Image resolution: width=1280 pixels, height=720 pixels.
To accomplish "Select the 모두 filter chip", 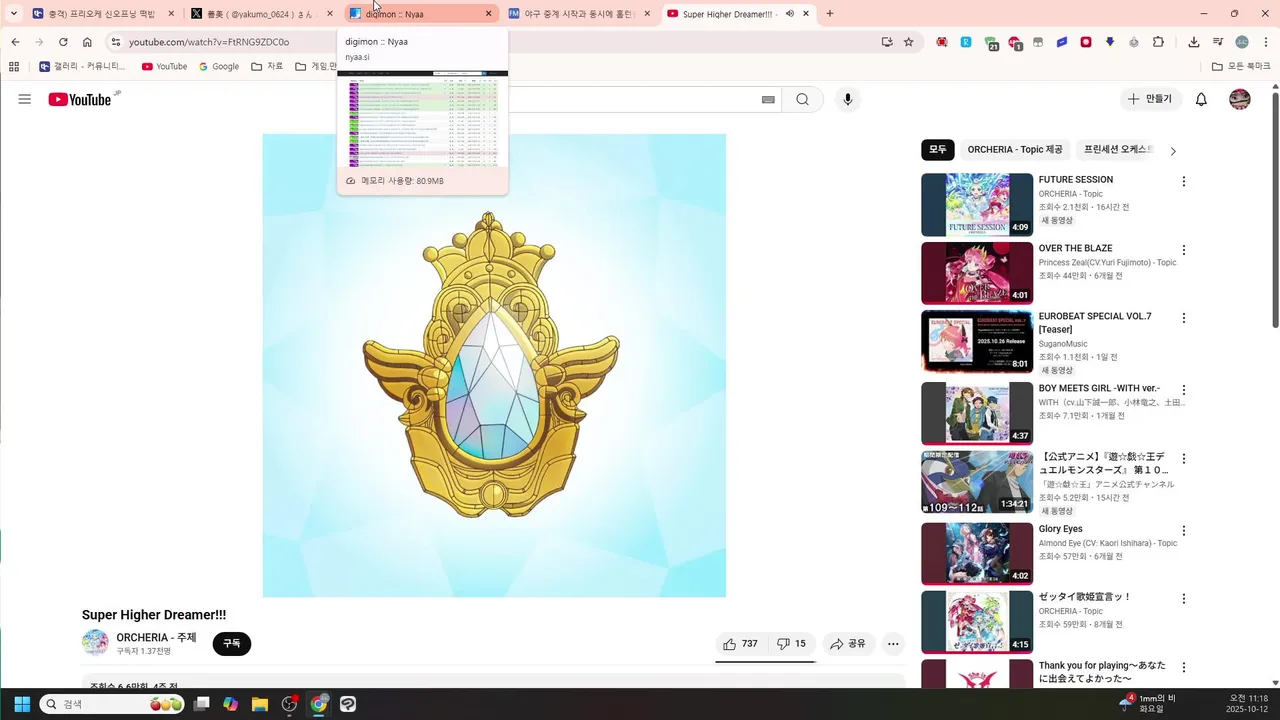I will click(938, 150).
